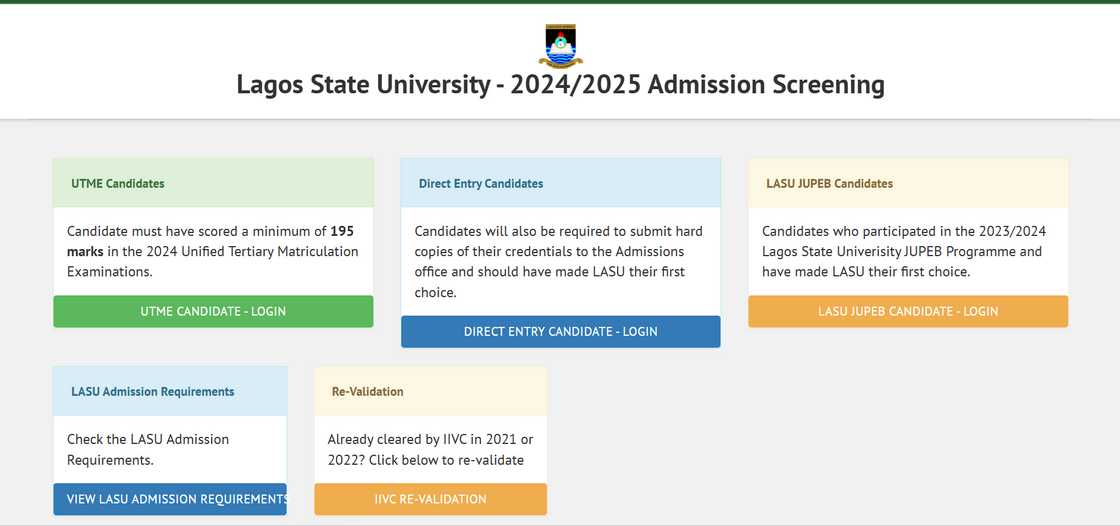
Task: Click the 'Already cleared by IIVC' description text
Action: (x=430, y=450)
